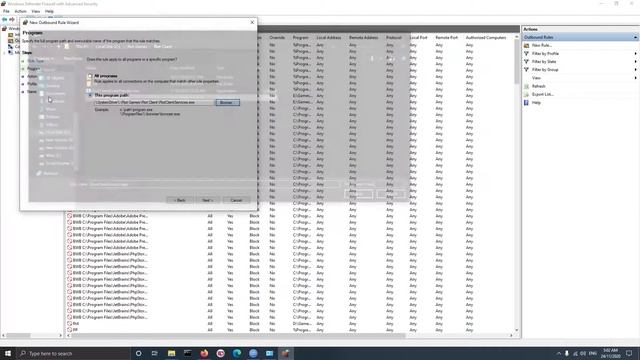Open the File menu
This screenshot has width=640, height=360.
click(x=6, y=11)
